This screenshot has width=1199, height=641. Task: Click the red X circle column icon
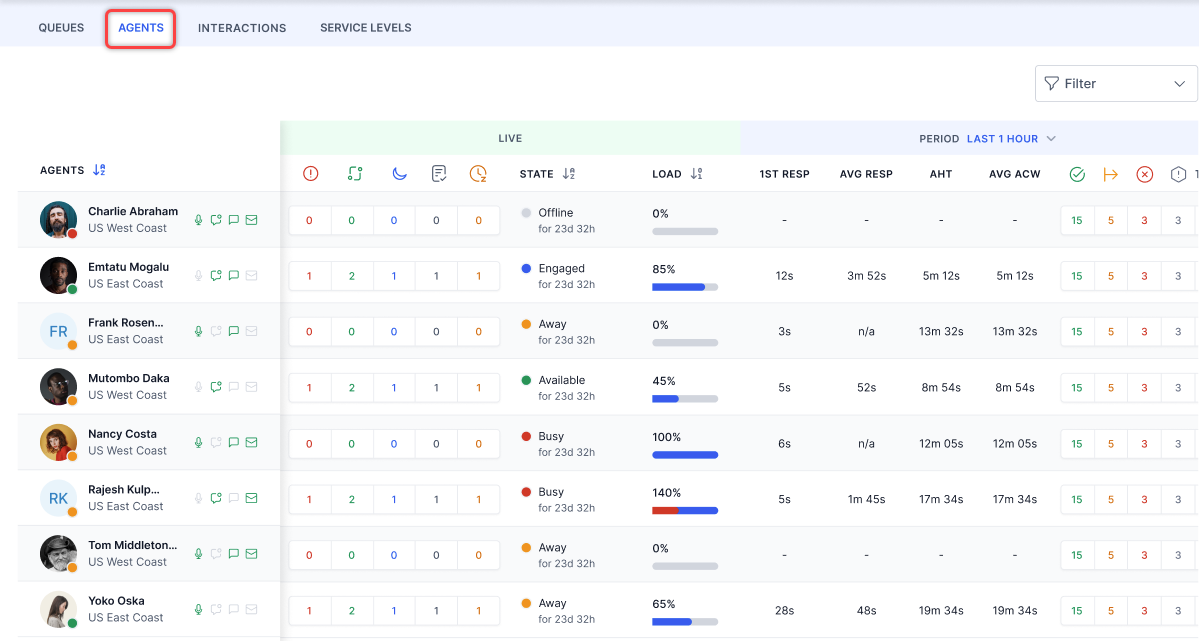coord(1145,174)
